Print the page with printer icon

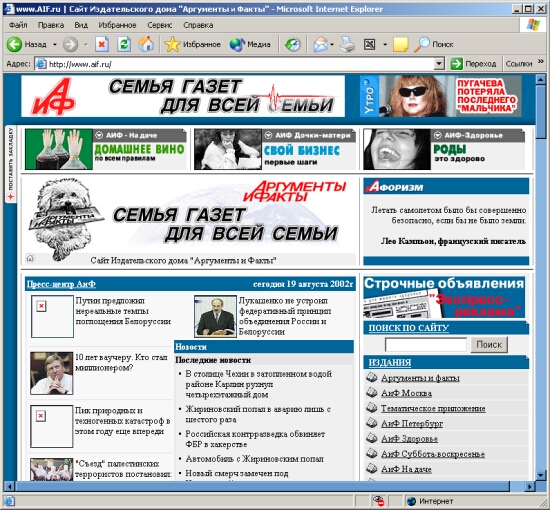point(348,45)
